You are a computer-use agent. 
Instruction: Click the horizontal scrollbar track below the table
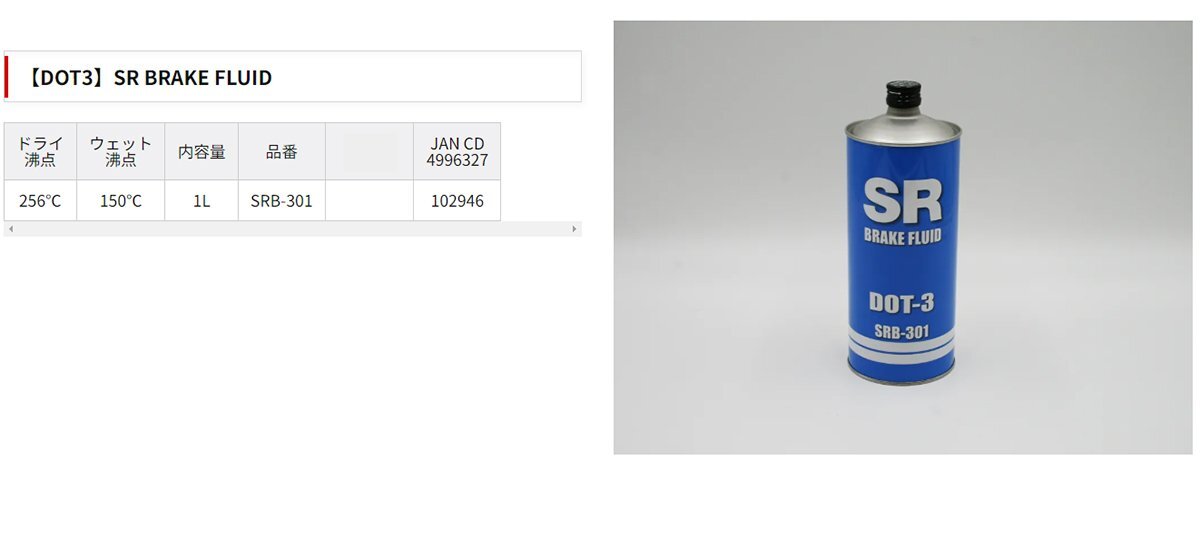[292, 229]
